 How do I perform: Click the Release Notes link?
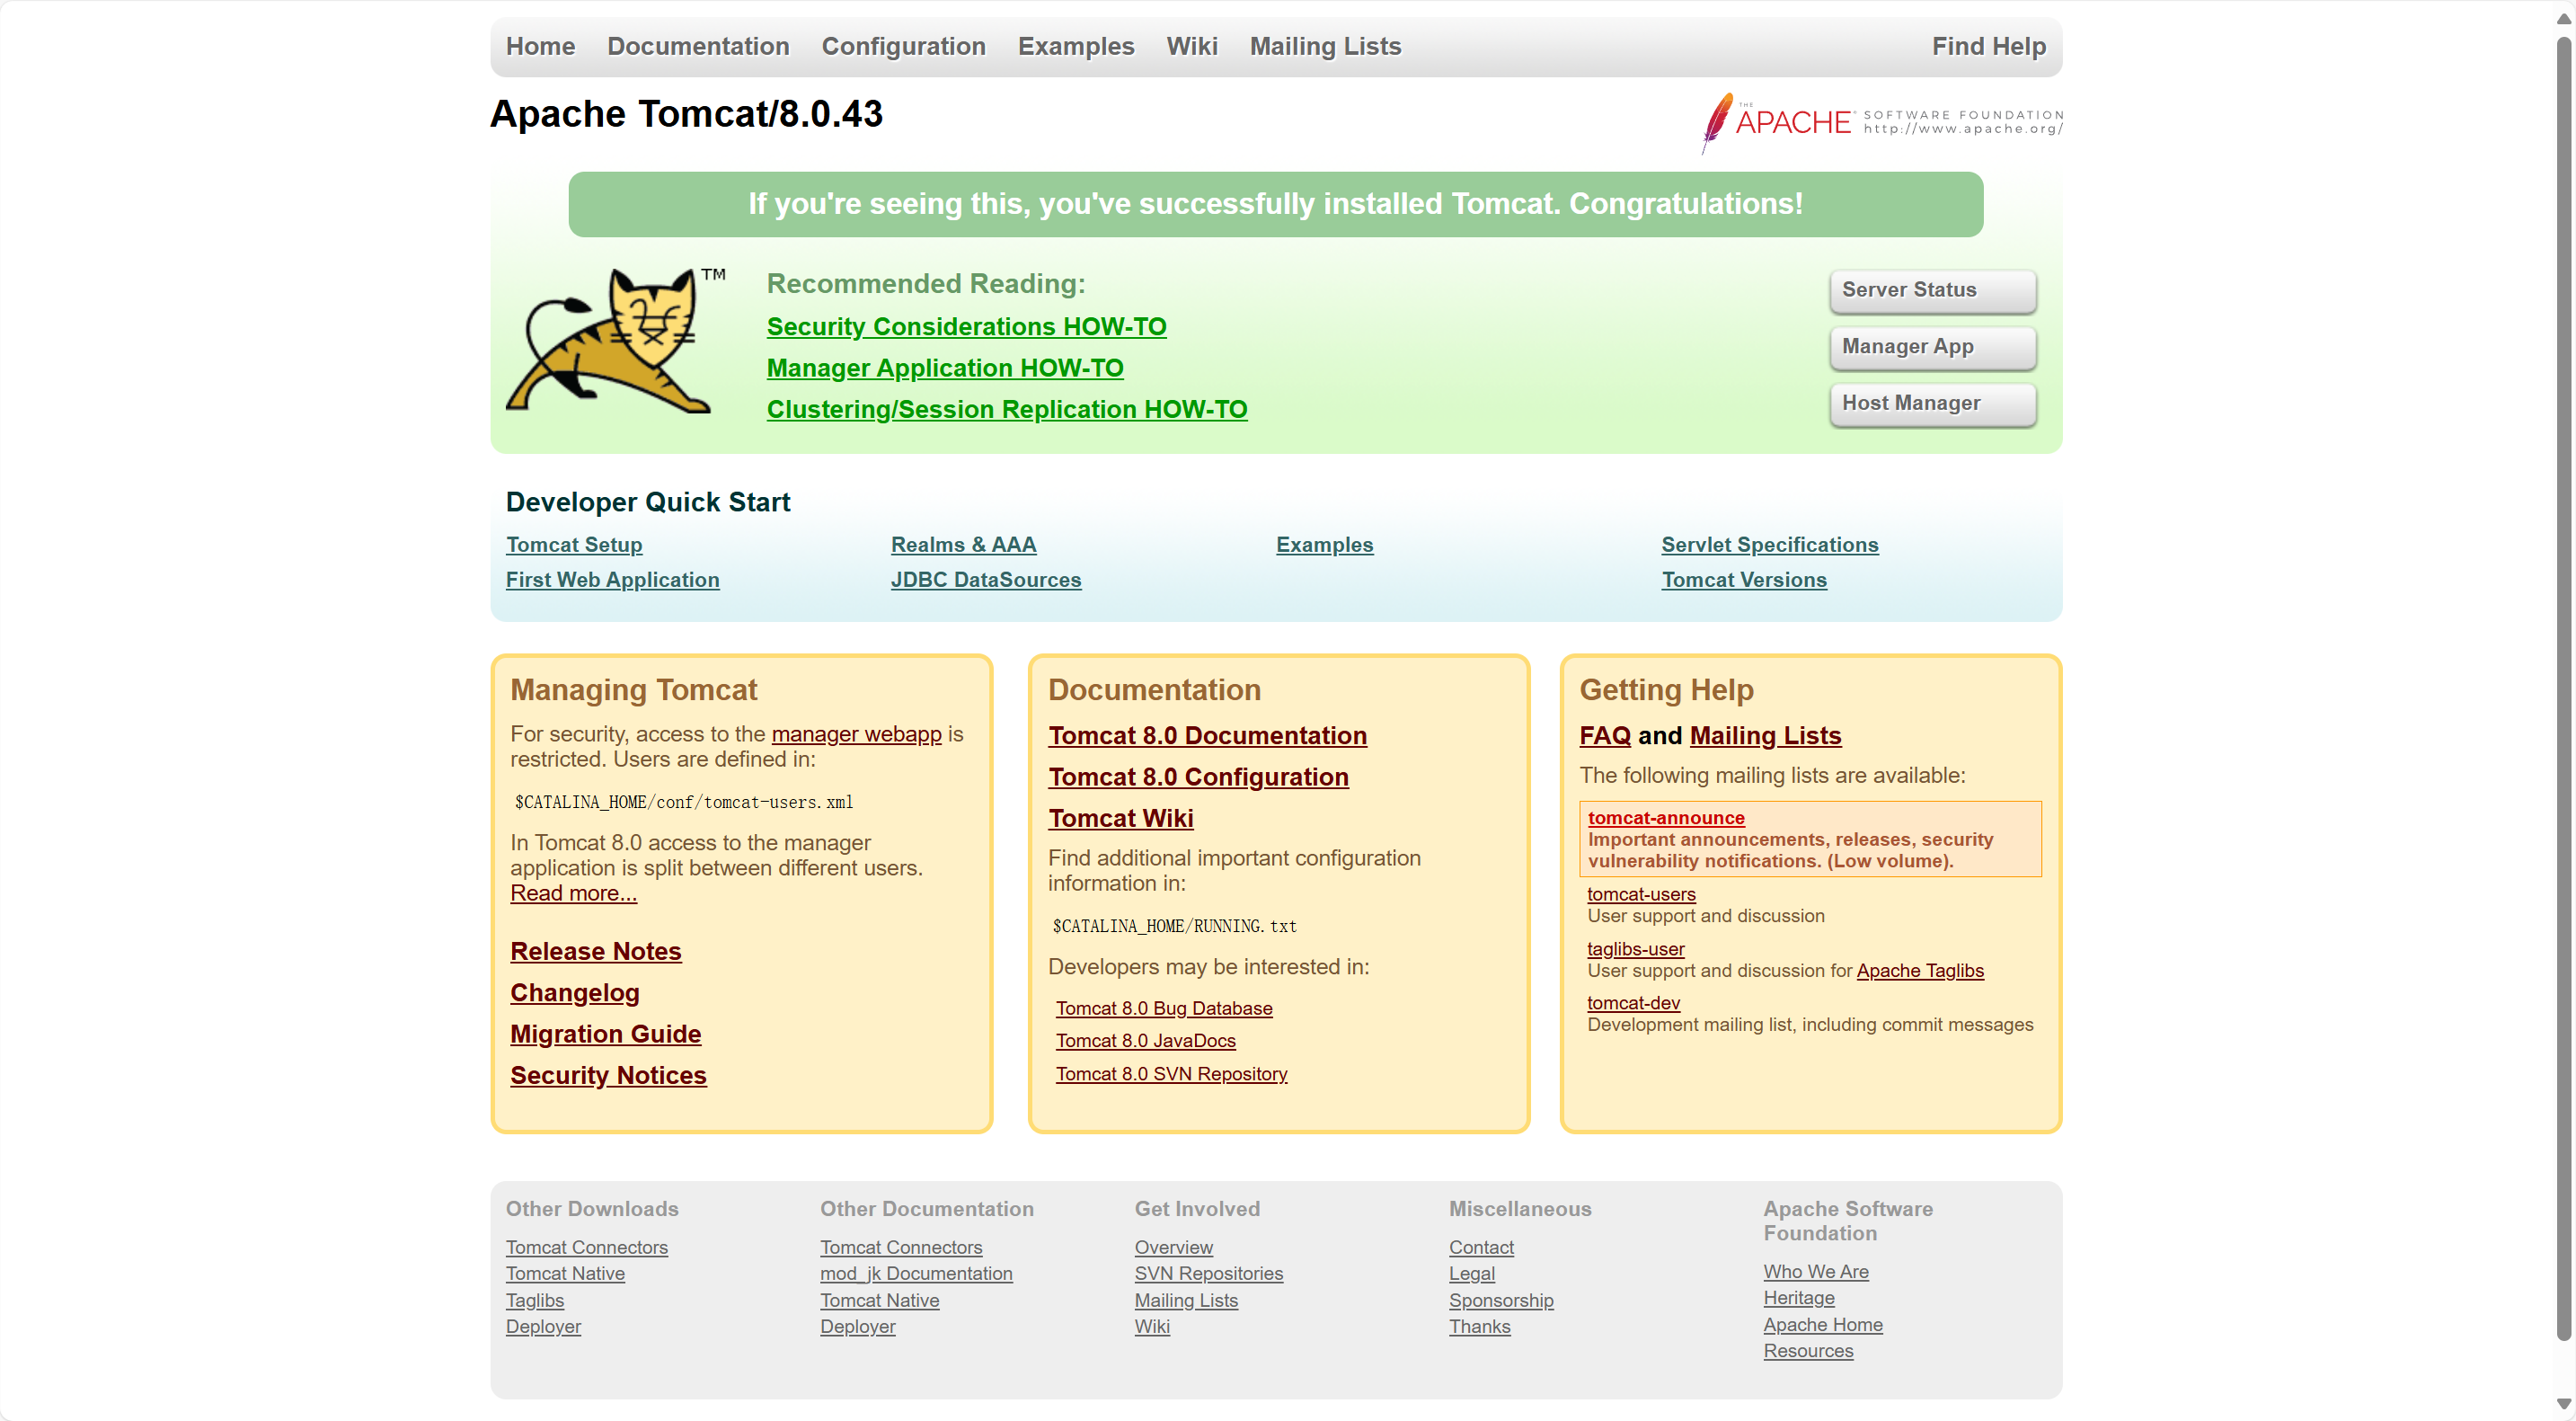pyautogui.click(x=595, y=951)
